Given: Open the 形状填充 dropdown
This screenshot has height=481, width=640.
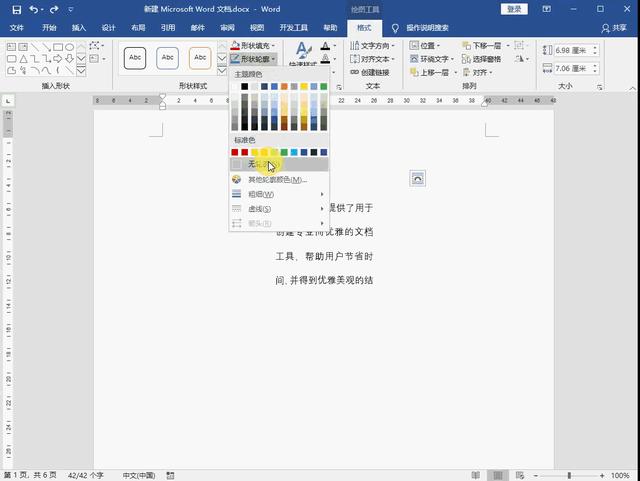Looking at the screenshot, I should pos(253,46).
